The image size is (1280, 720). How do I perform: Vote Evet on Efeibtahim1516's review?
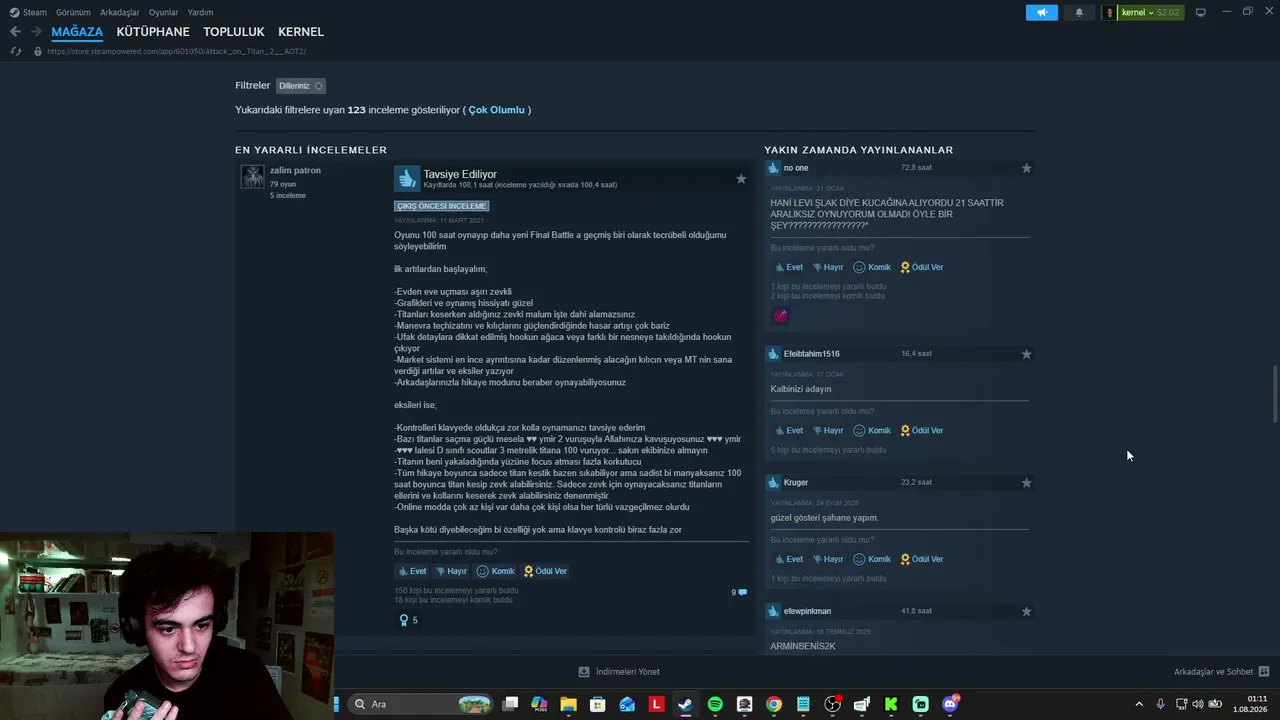point(789,431)
